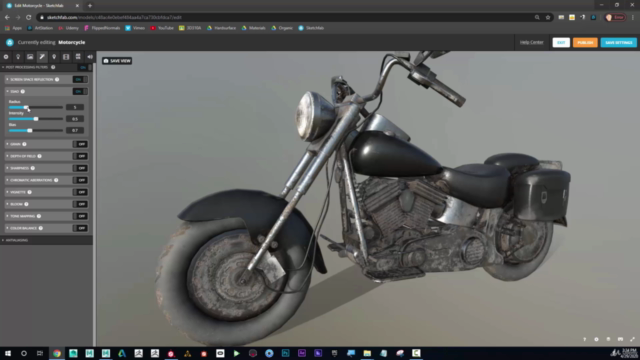Click the orange Publish button
This screenshot has height=360, width=640.
tap(585, 42)
